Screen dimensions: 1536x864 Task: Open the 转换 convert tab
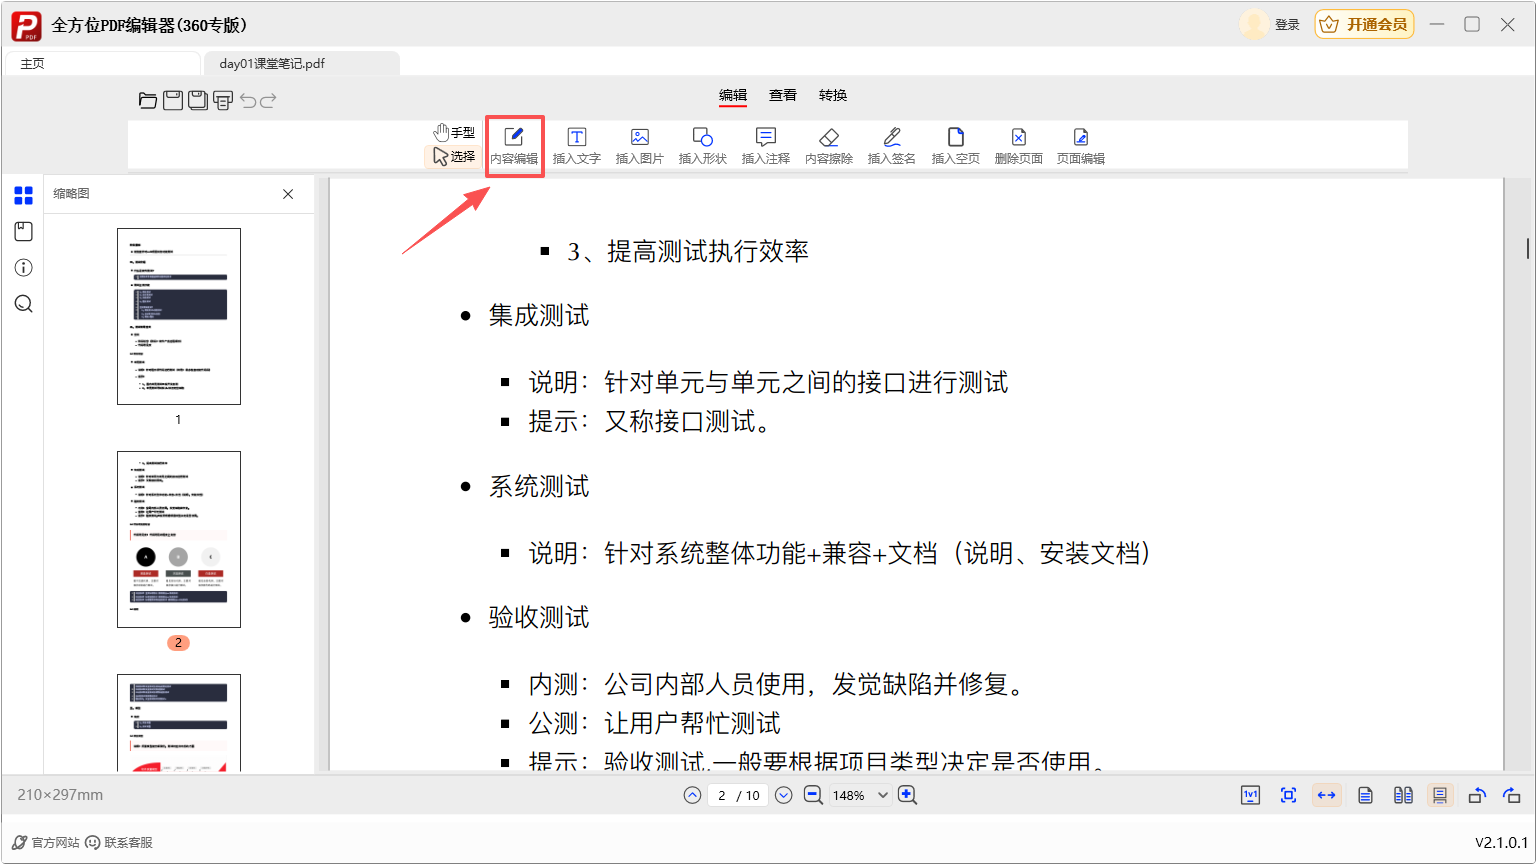click(833, 95)
